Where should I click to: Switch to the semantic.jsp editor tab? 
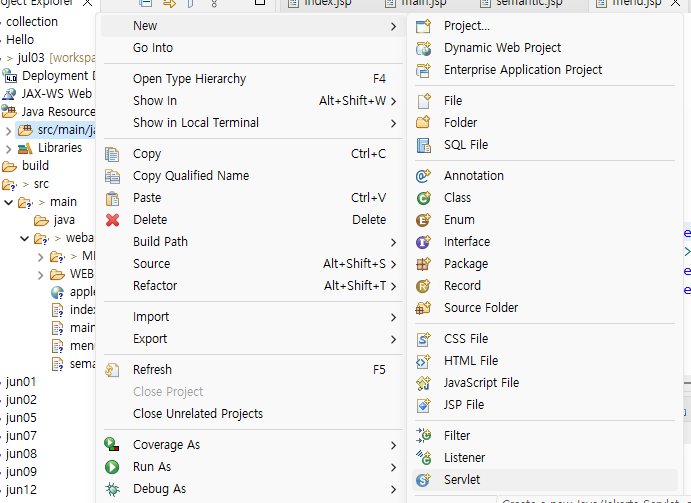[529, 3]
